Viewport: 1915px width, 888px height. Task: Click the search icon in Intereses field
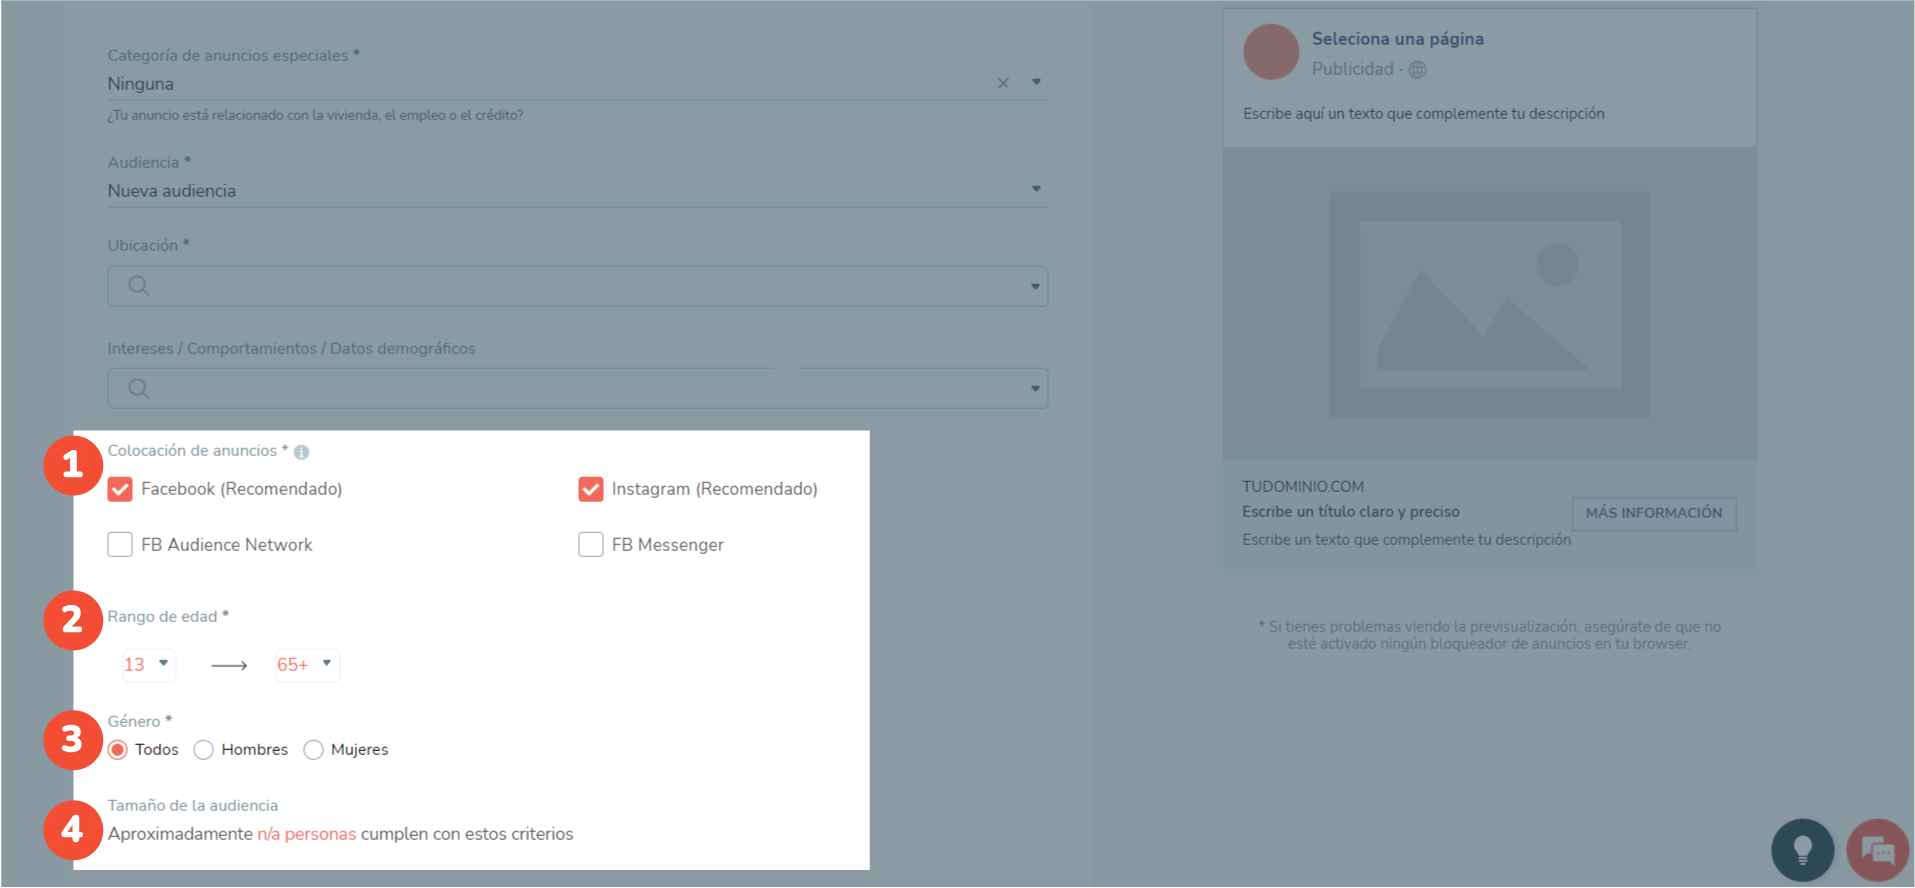click(139, 388)
